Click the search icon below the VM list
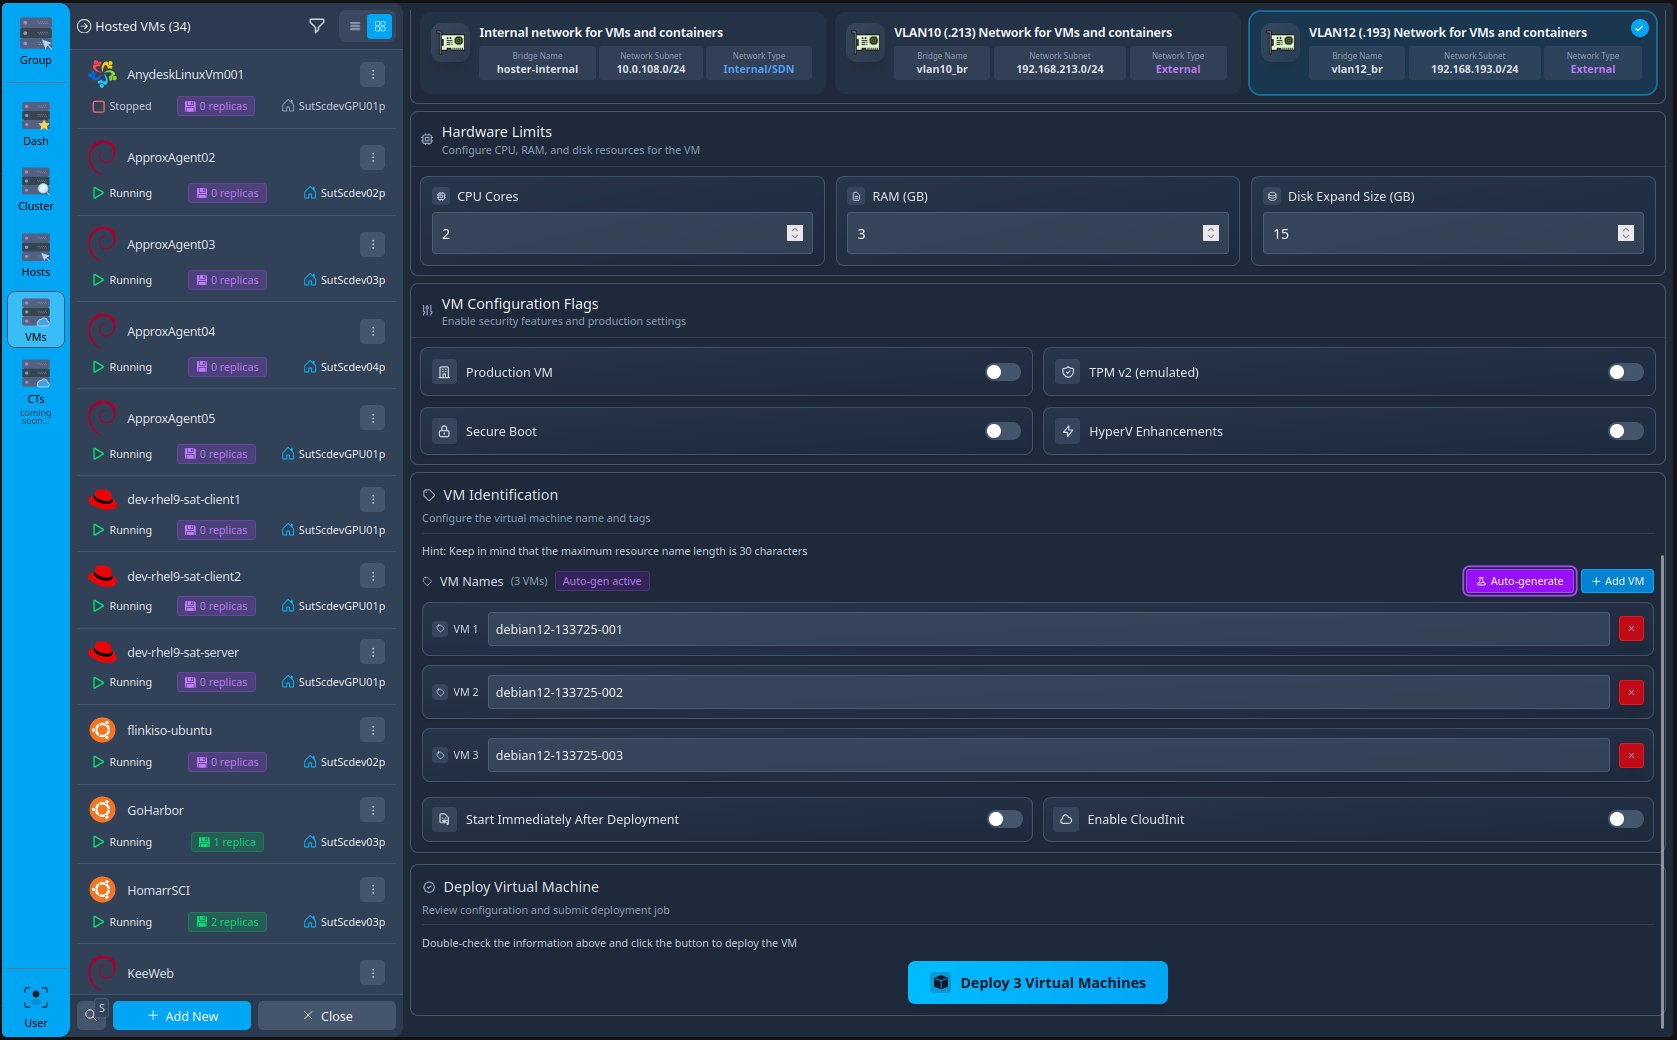 point(92,1014)
